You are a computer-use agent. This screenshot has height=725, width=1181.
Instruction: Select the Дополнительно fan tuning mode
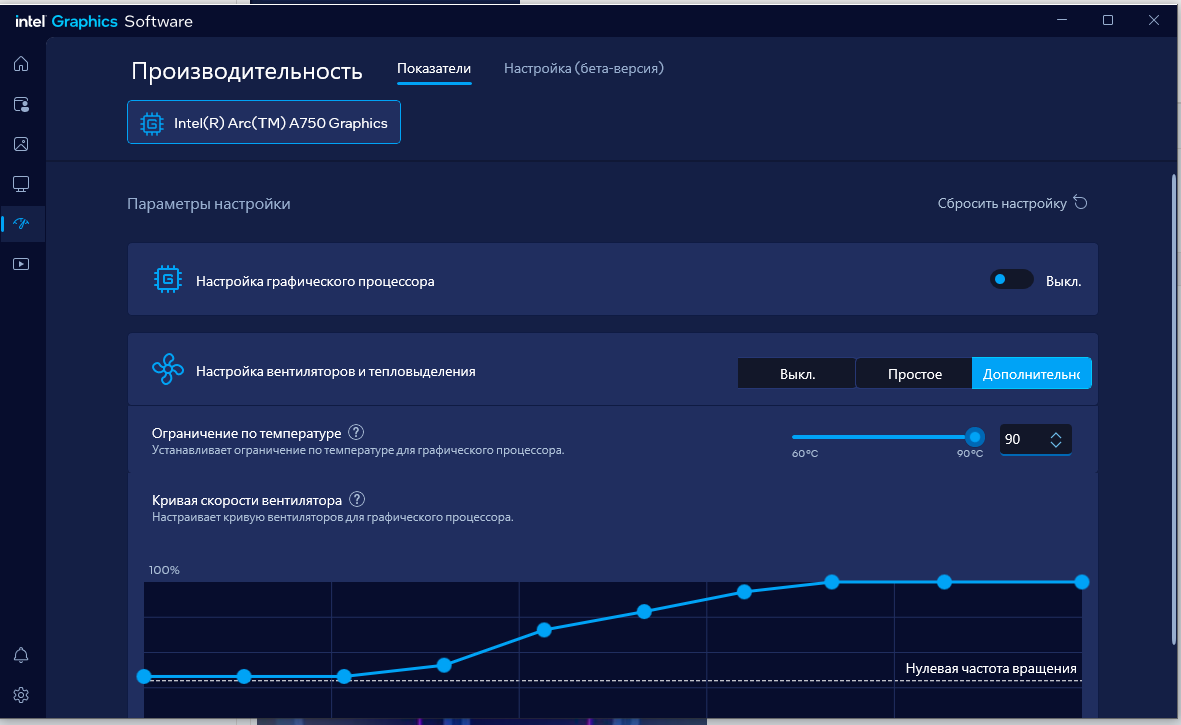(x=1031, y=373)
